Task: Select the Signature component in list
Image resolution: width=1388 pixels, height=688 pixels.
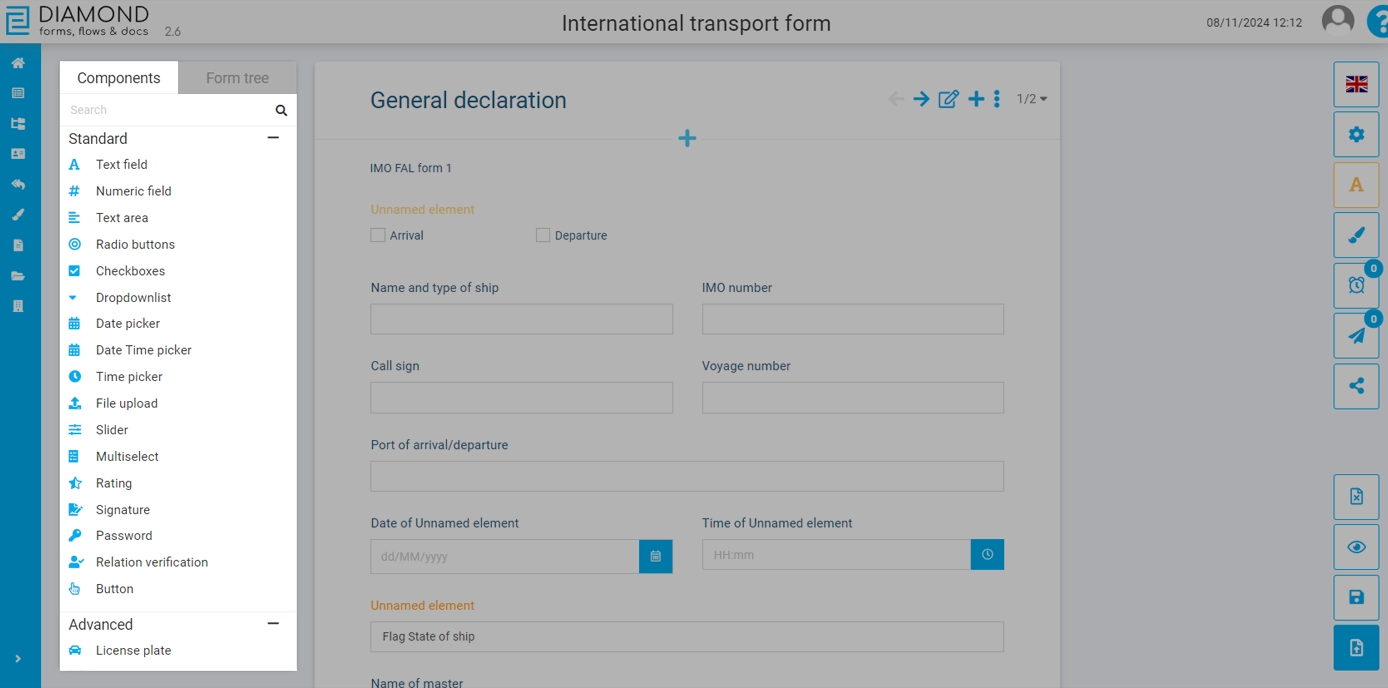Action: pos(122,510)
